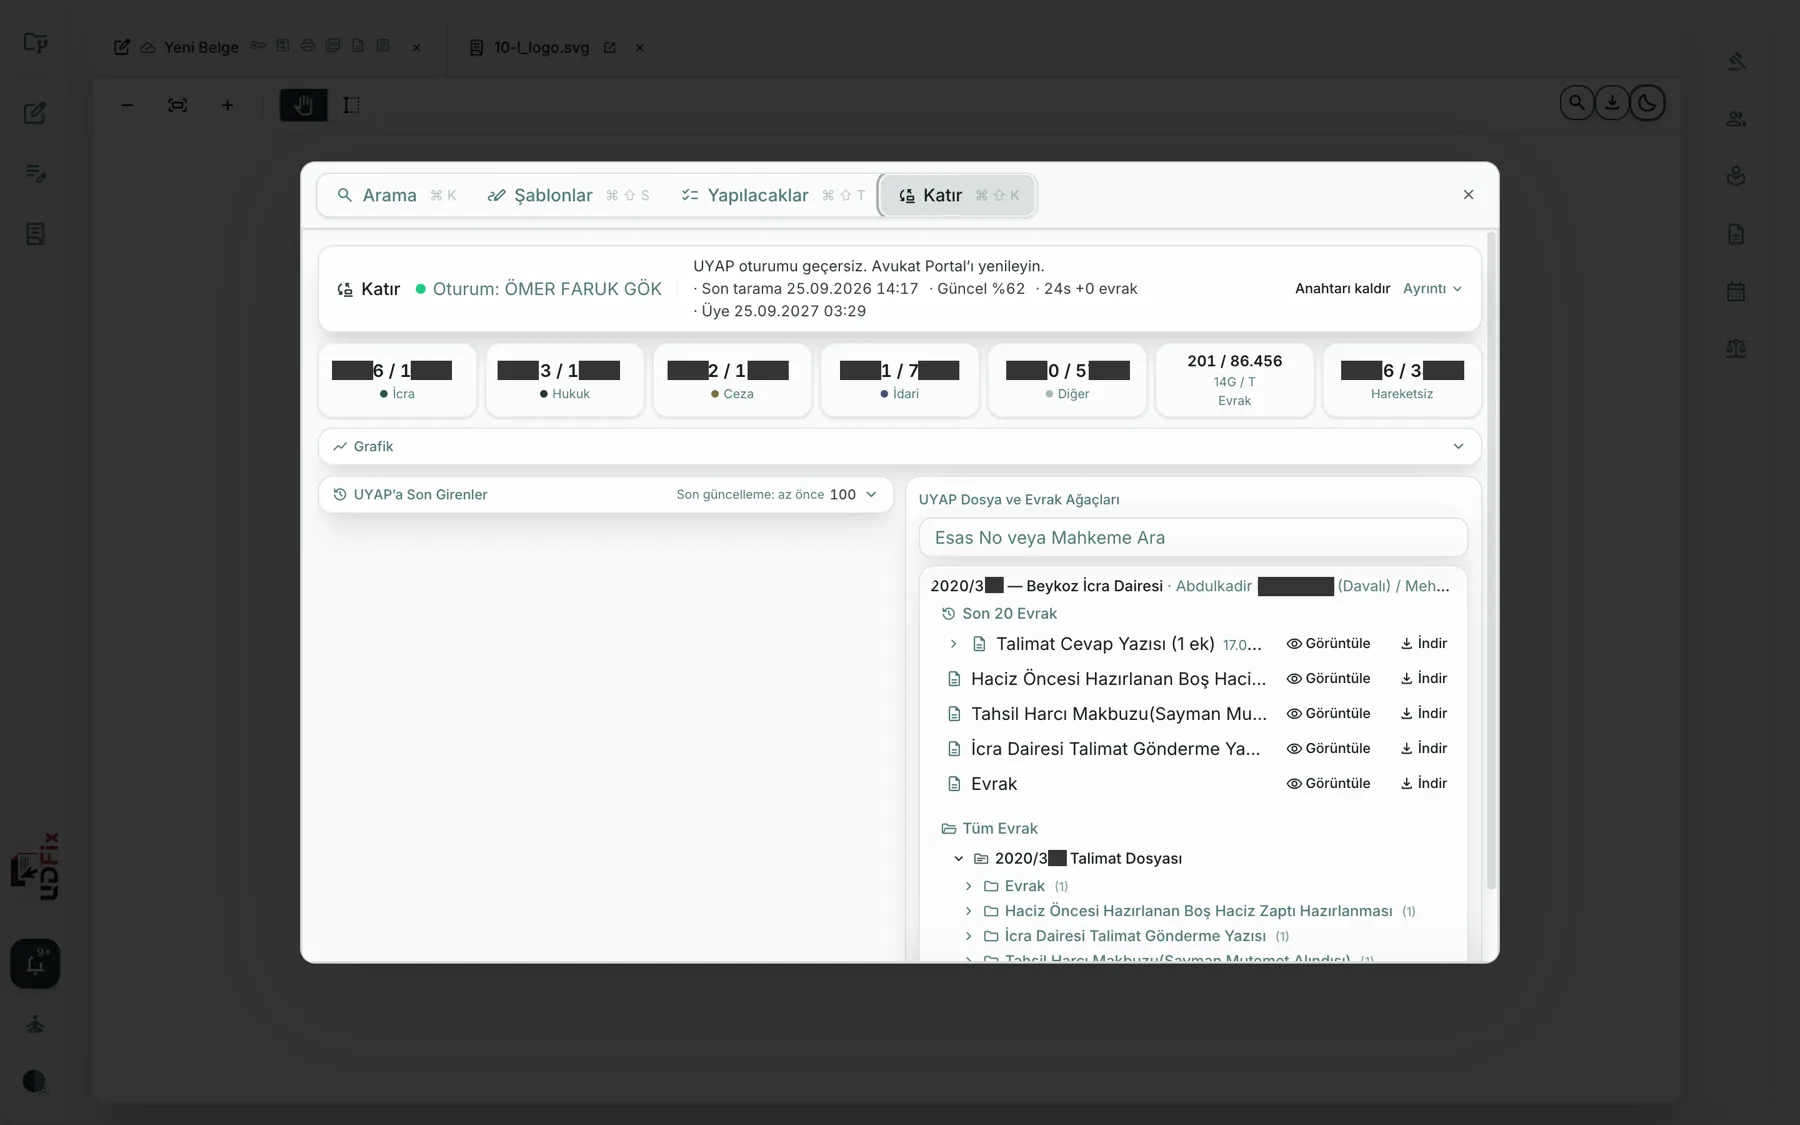Click the zoom-in plus icon
The image size is (1800, 1125).
[x=227, y=105]
